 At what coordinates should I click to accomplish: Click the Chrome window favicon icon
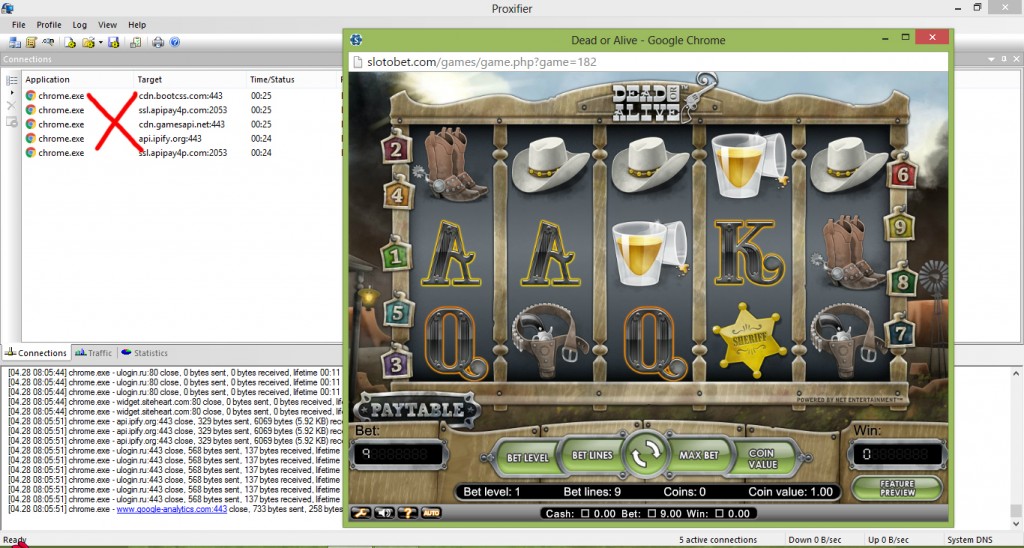[x=356, y=40]
